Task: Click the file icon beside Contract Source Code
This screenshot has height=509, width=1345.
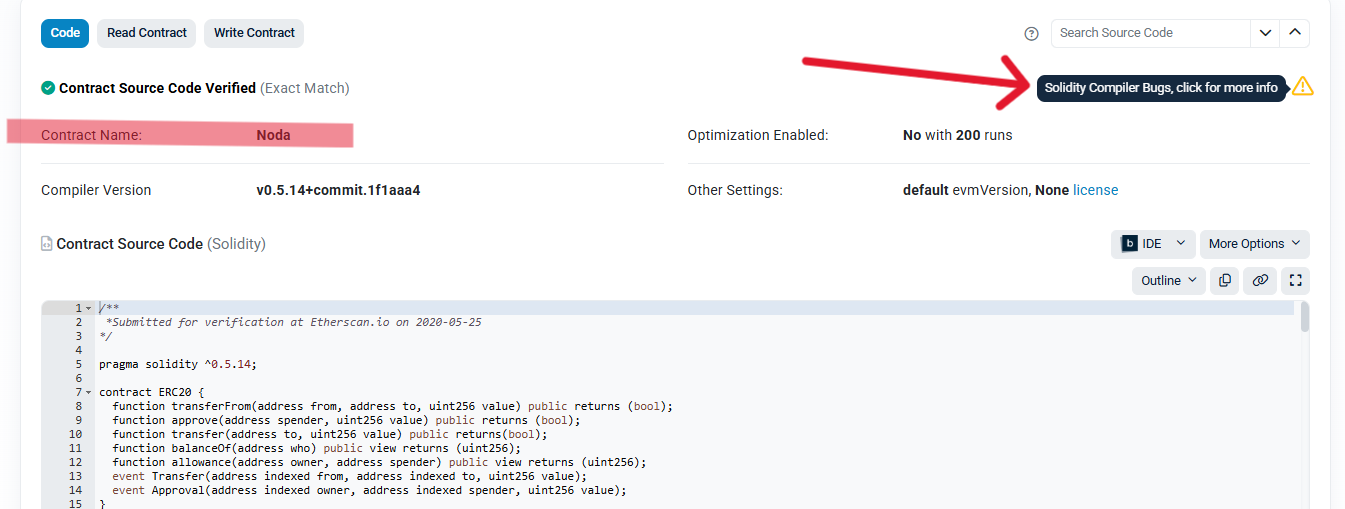Action: click(x=47, y=244)
